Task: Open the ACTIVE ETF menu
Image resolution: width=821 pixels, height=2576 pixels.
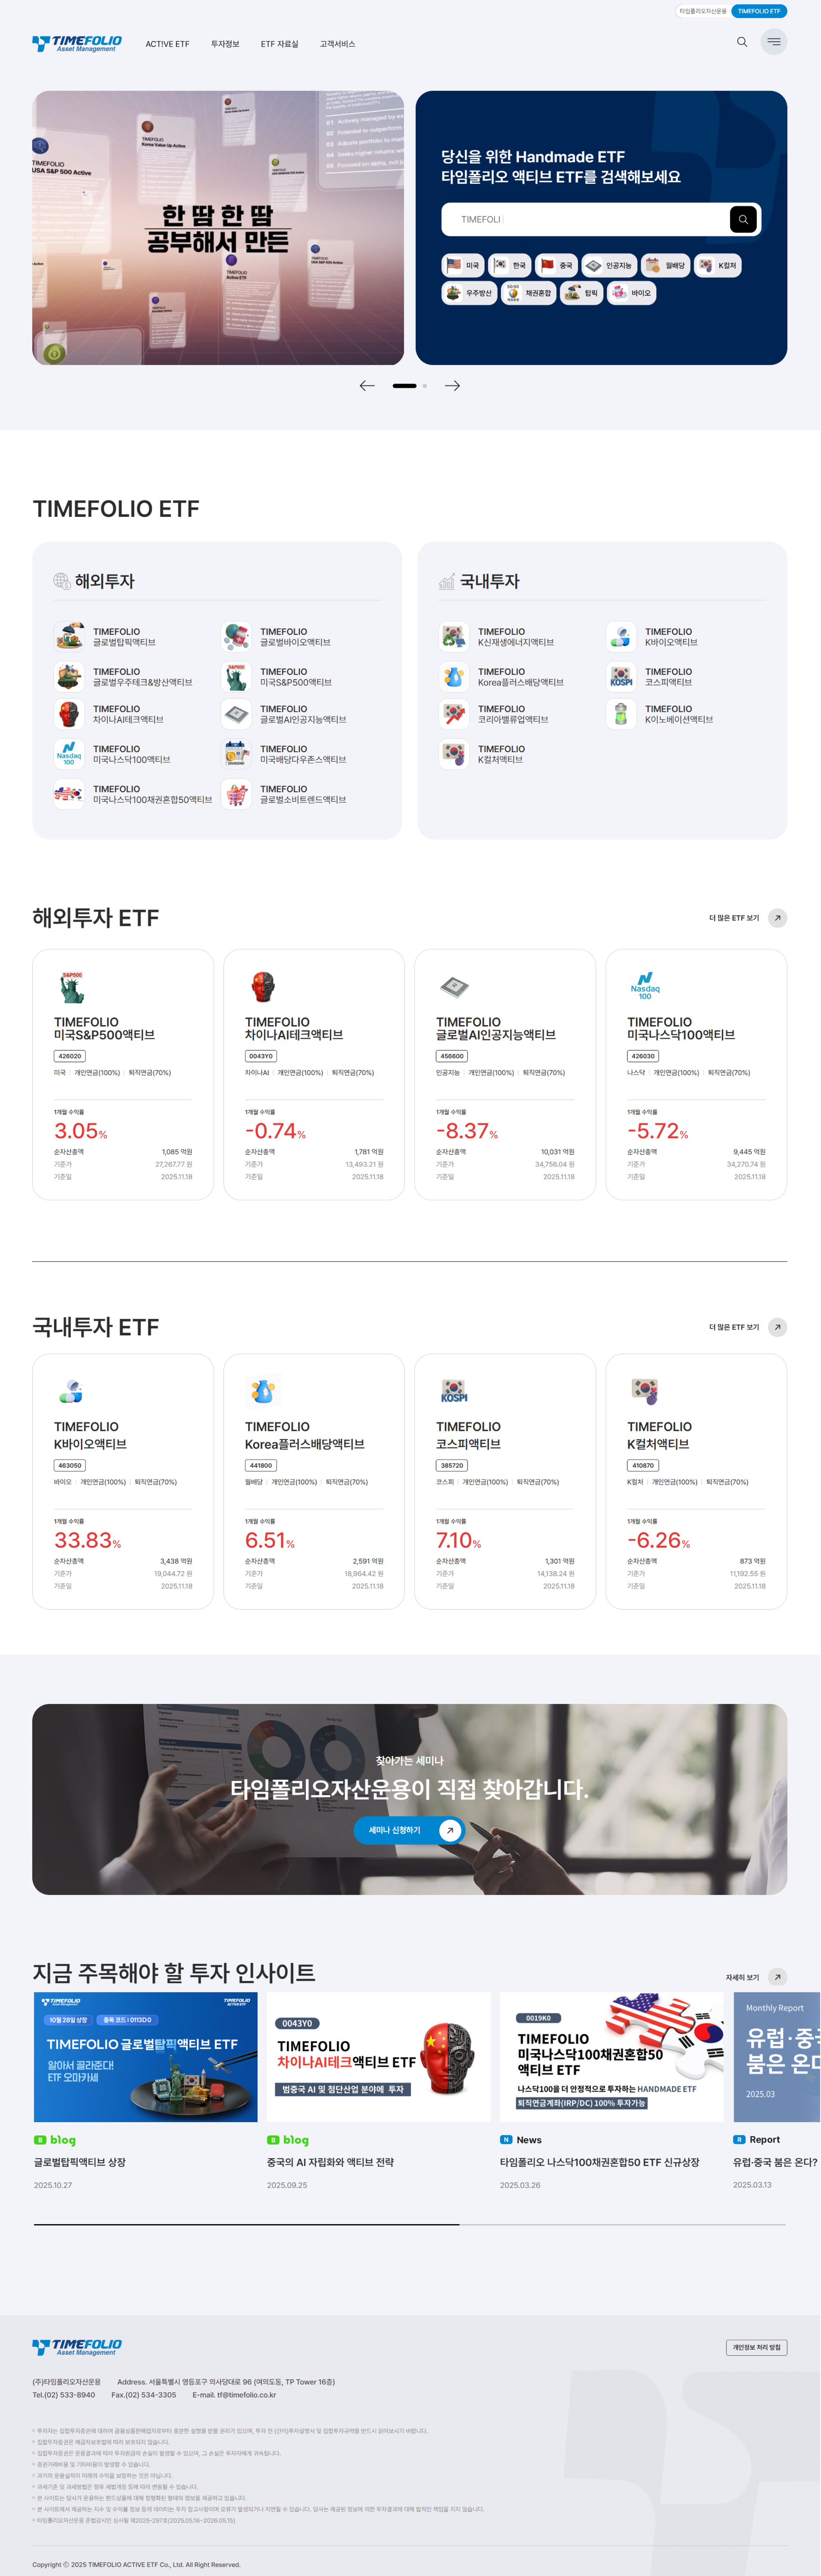Action: click(168, 43)
